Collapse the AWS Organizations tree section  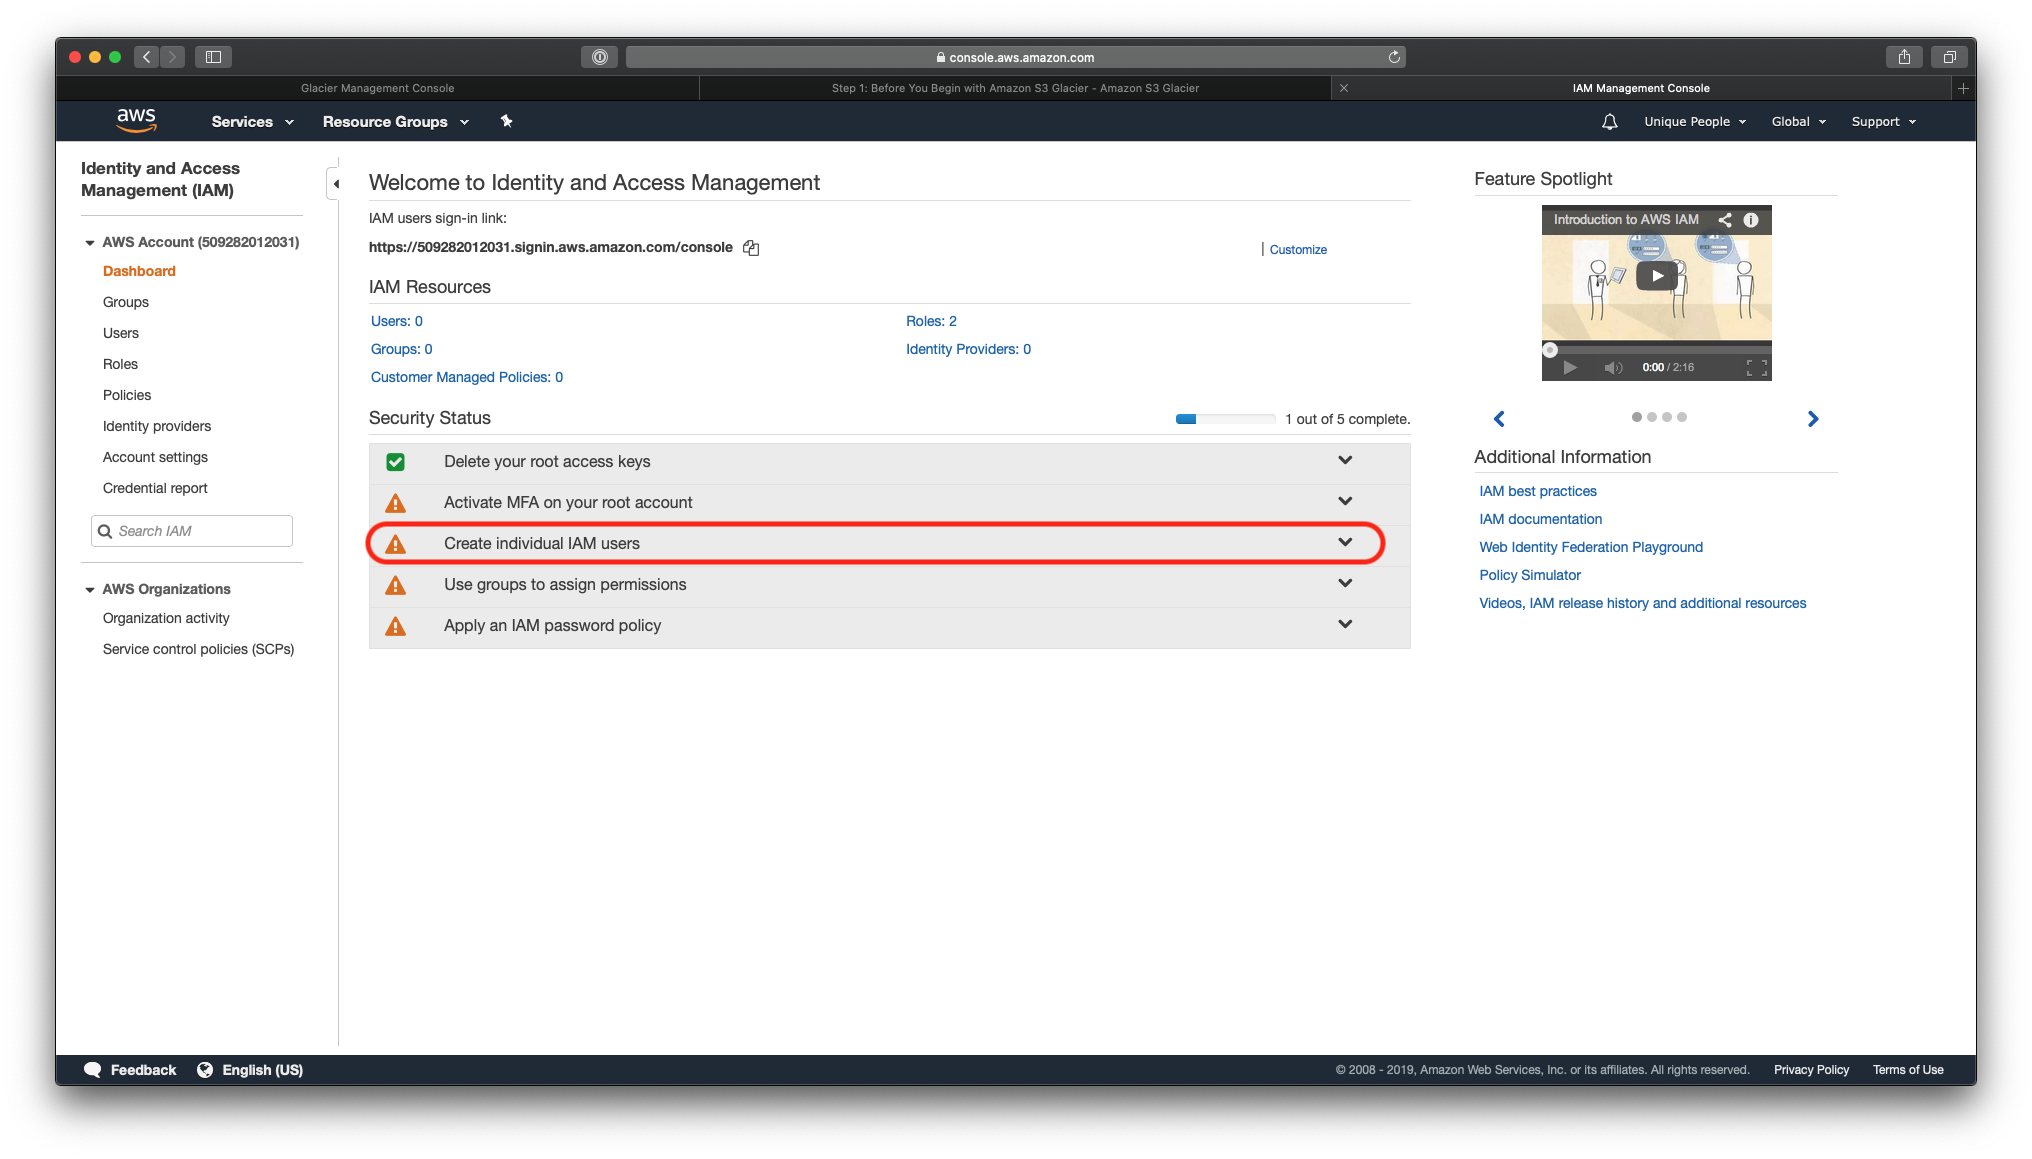coord(90,590)
